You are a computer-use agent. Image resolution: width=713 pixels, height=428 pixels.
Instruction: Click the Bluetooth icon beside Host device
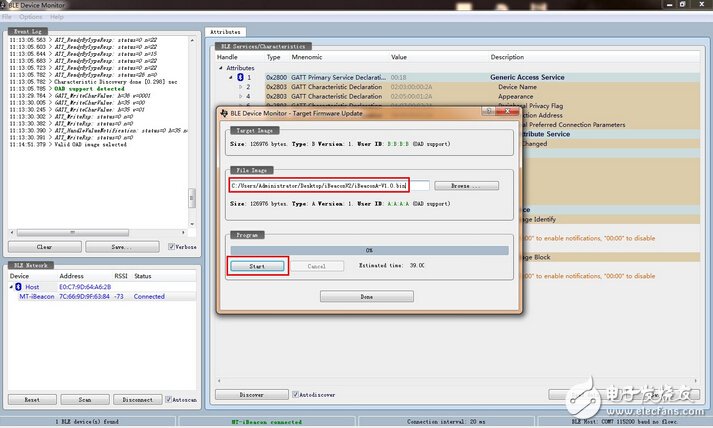[18, 287]
